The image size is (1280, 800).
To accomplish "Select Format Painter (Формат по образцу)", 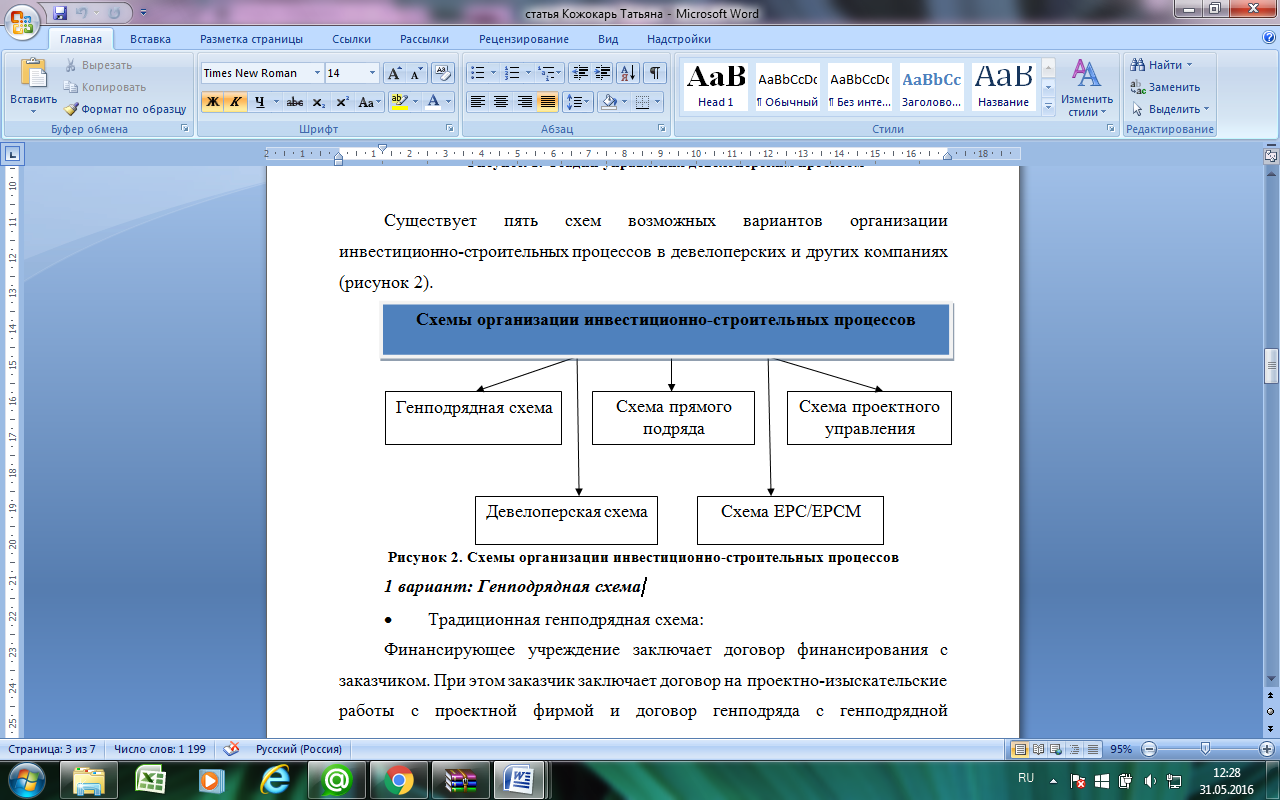I will pyautogui.click(x=125, y=109).
